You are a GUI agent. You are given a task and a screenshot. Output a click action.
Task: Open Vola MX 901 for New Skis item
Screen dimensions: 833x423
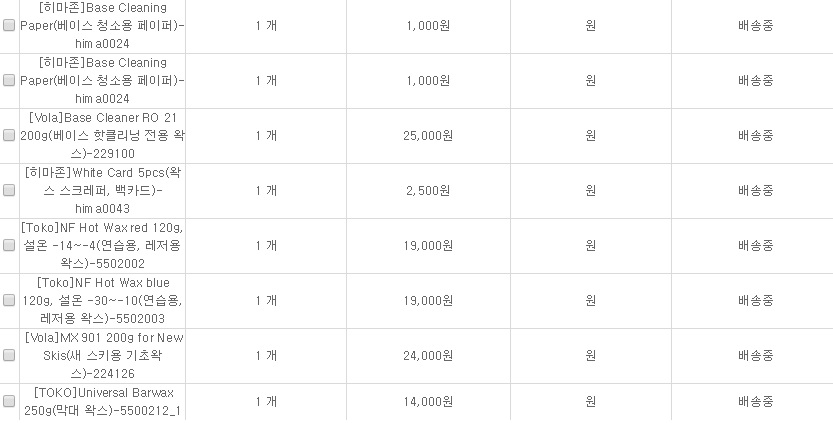[x=104, y=356]
